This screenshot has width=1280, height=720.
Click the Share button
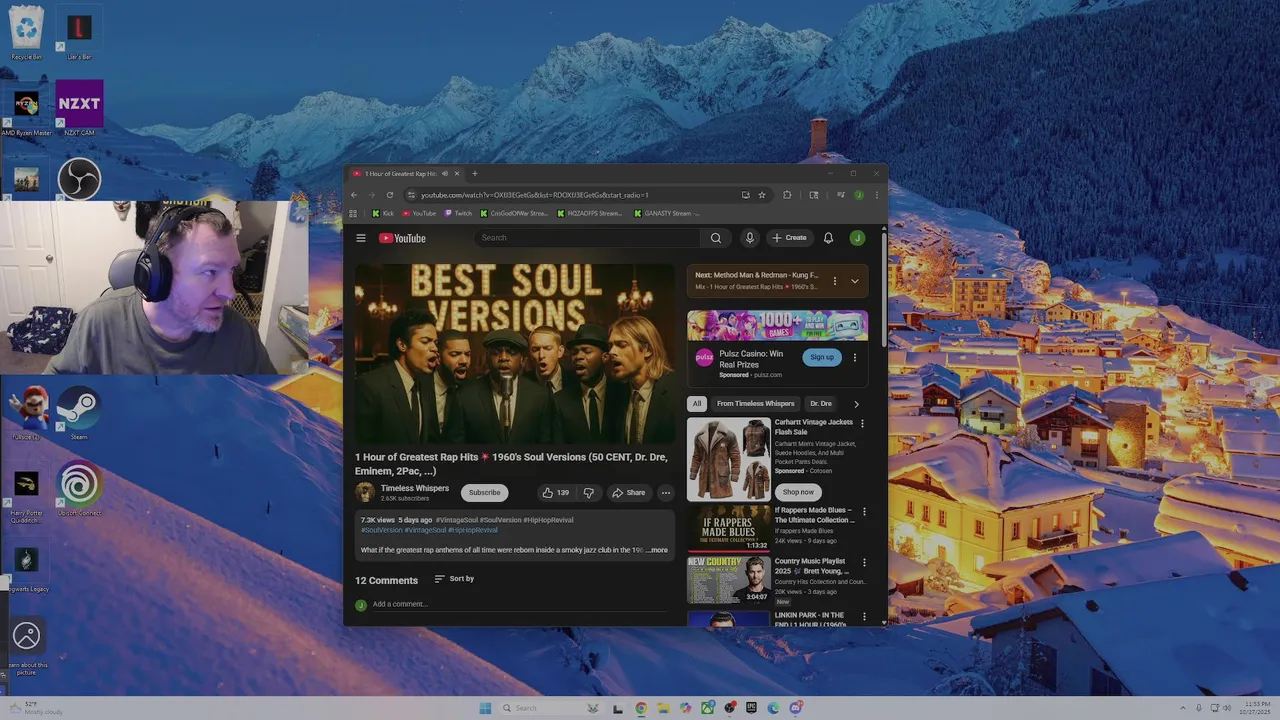click(x=628, y=493)
